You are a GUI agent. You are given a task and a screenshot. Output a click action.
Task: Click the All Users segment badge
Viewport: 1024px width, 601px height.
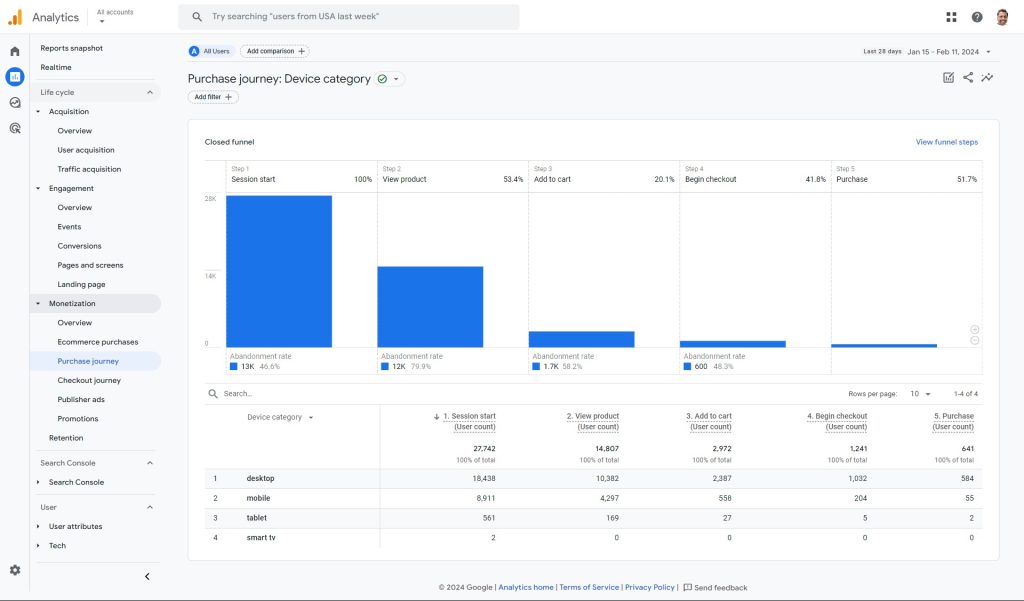(x=210, y=51)
